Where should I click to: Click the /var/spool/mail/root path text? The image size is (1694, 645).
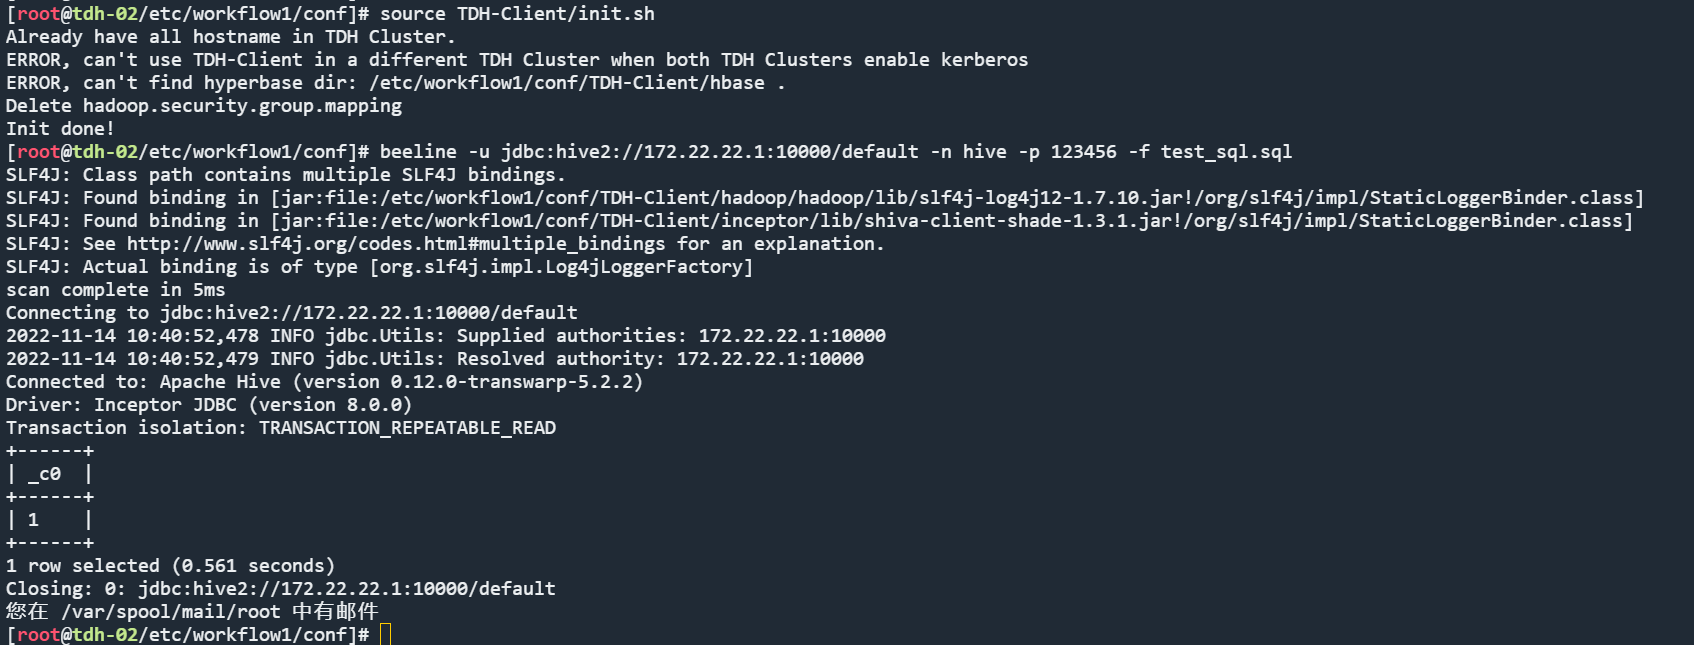[x=171, y=612]
